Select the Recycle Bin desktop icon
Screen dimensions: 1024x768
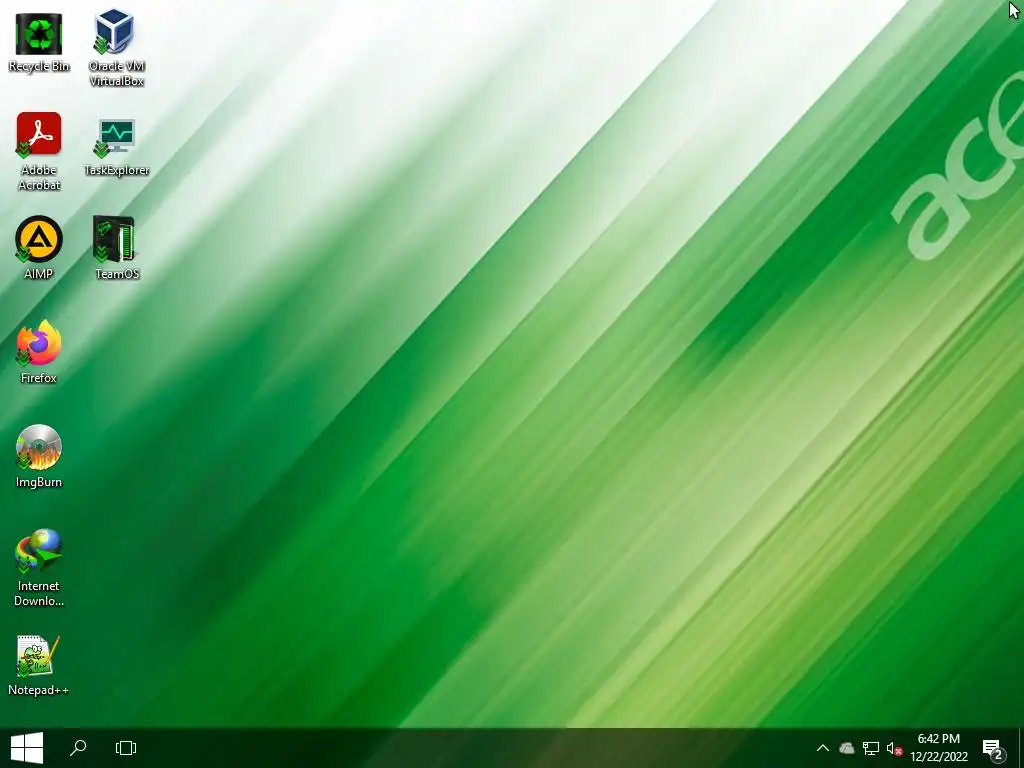tap(39, 43)
